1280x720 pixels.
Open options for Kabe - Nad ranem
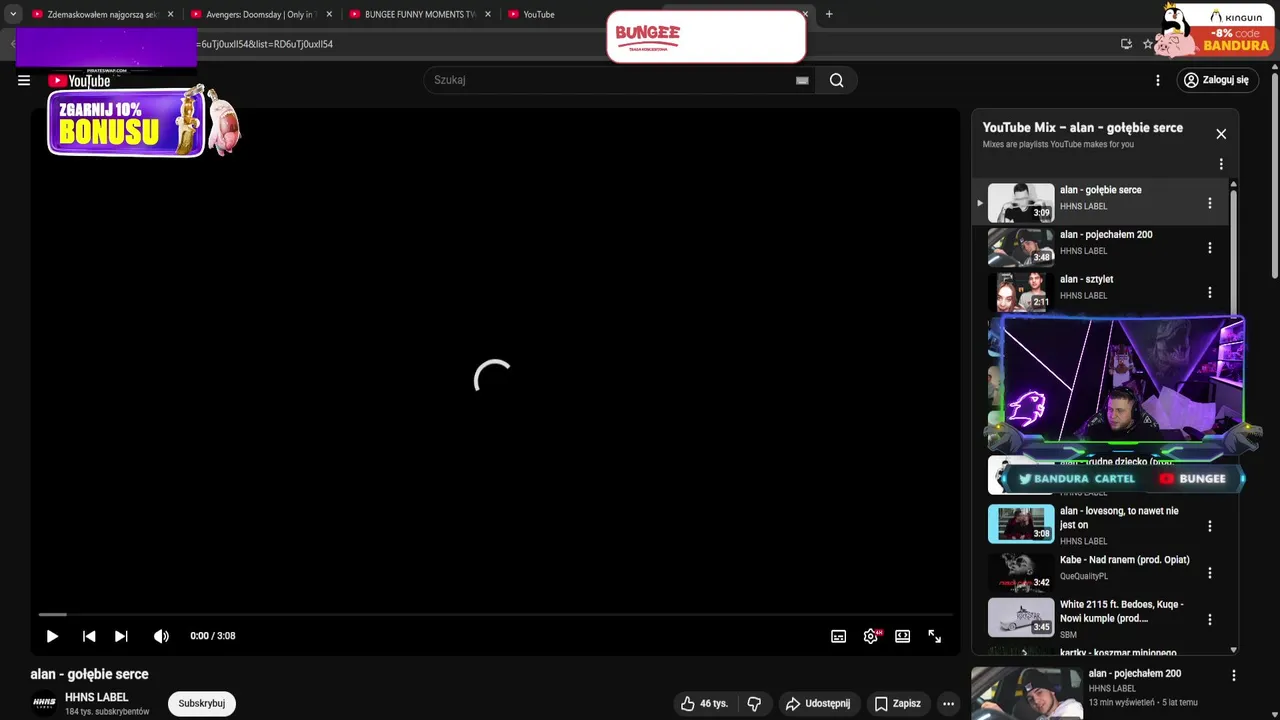pyautogui.click(x=1210, y=573)
